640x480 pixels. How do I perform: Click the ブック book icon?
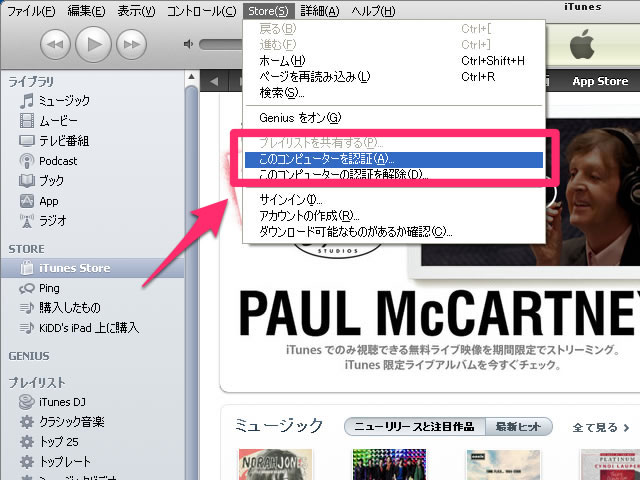(x=27, y=181)
